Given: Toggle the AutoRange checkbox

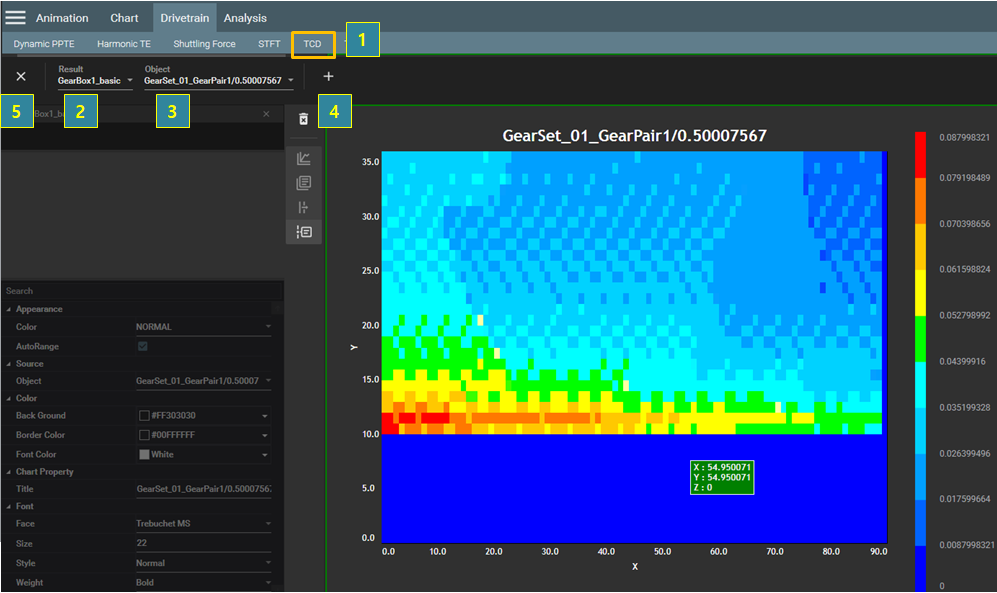Looking at the screenshot, I should [x=143, y=346].
